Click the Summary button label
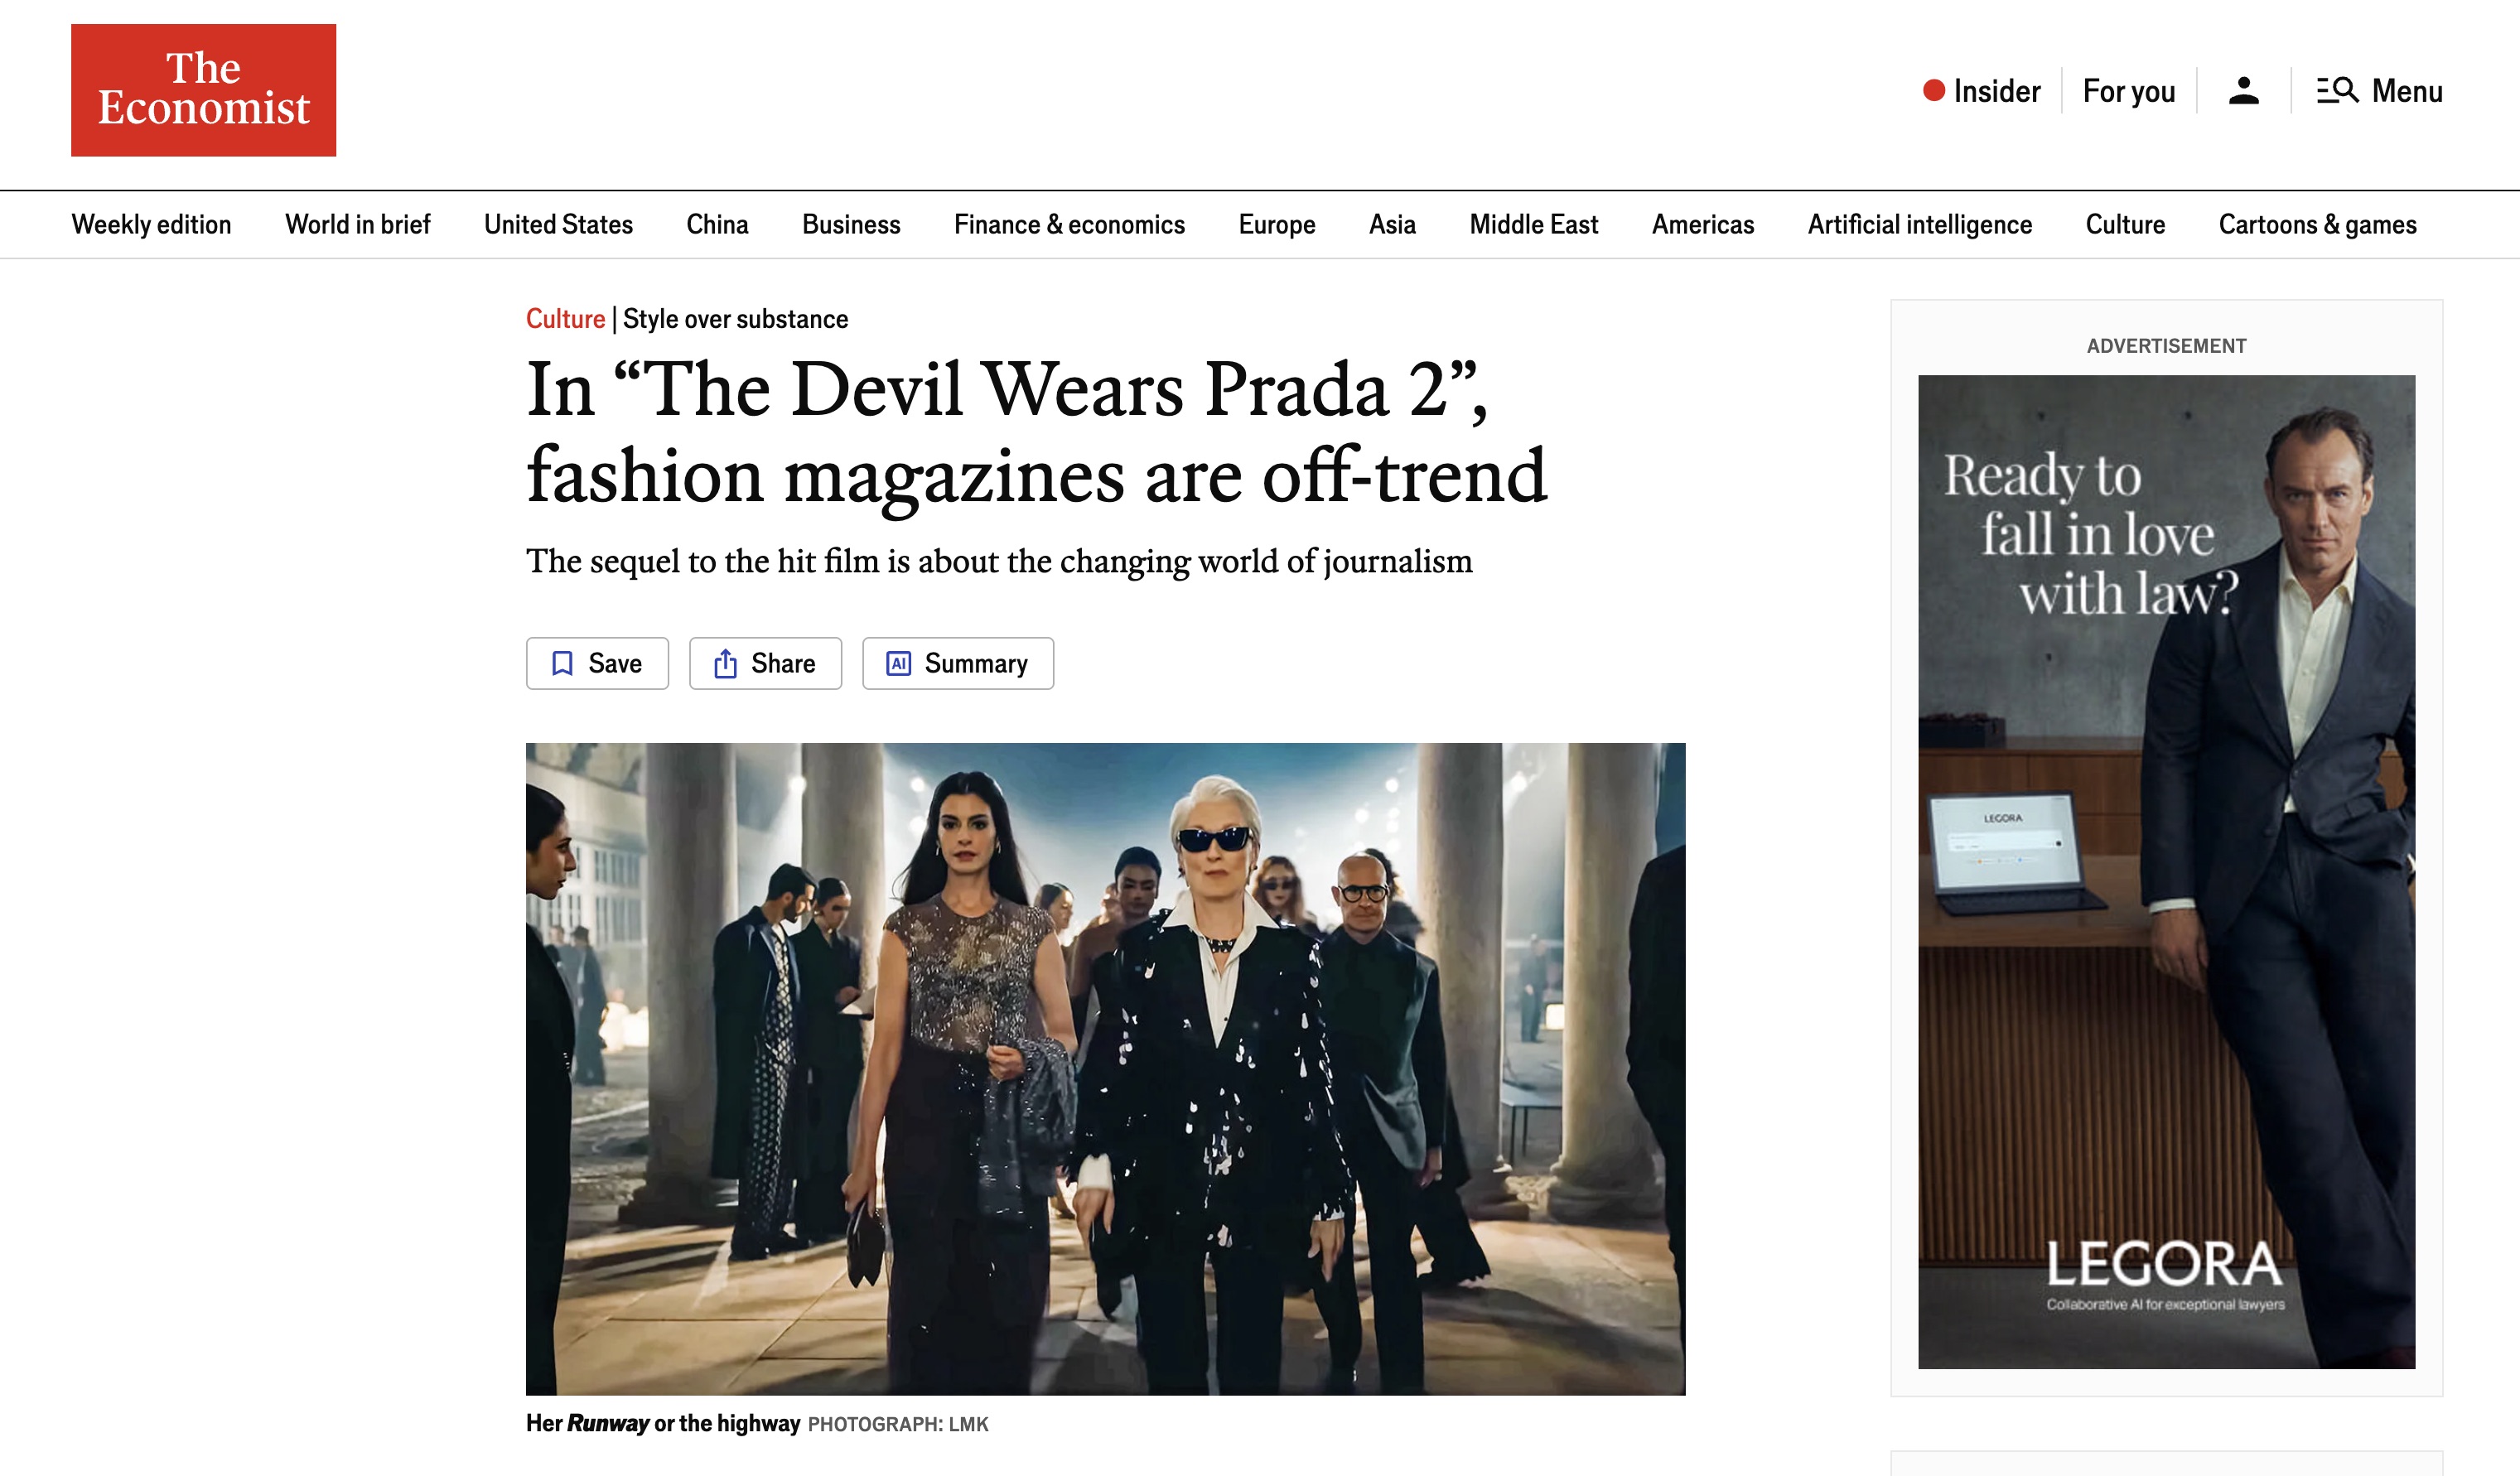This screenshot has width=2520, height=1476. click(976, 664)
